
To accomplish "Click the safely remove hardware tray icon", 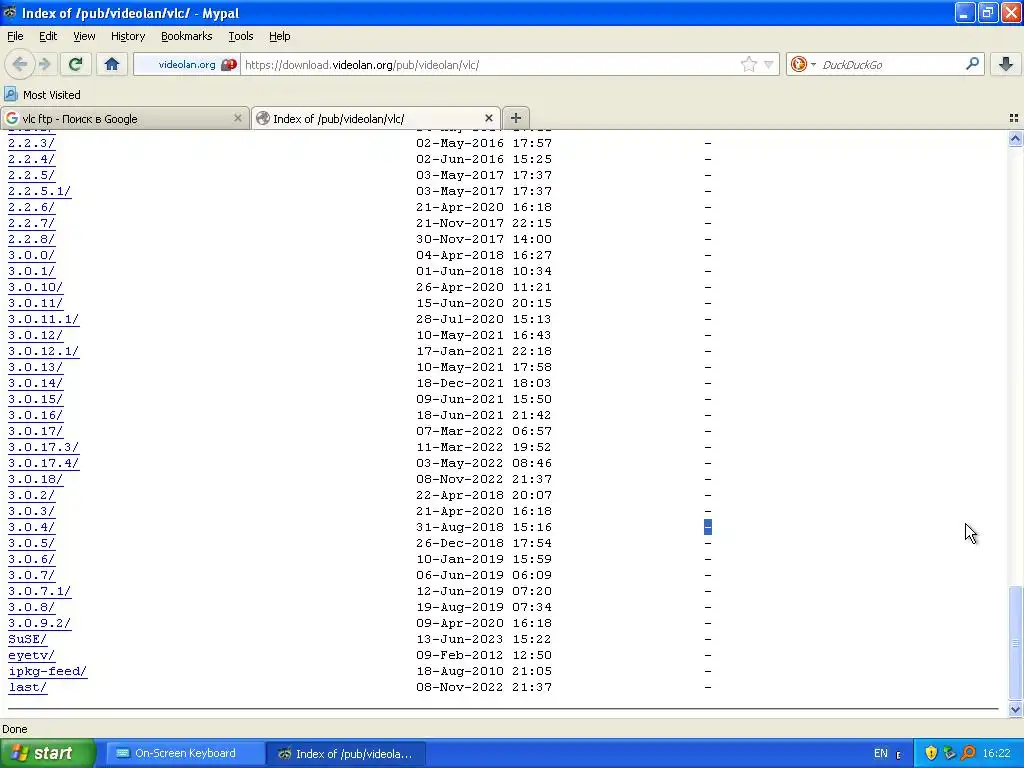I will [x=950, y=754].
